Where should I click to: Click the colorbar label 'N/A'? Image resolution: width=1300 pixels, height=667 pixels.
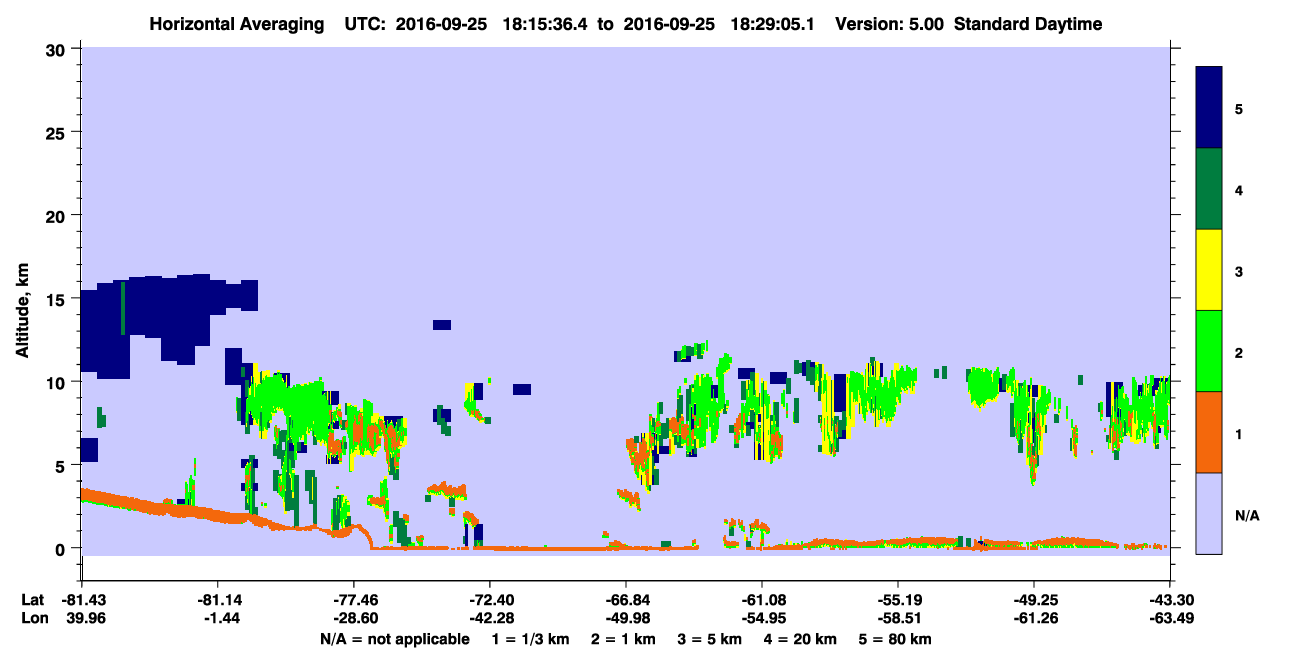tap(1246, 516)
